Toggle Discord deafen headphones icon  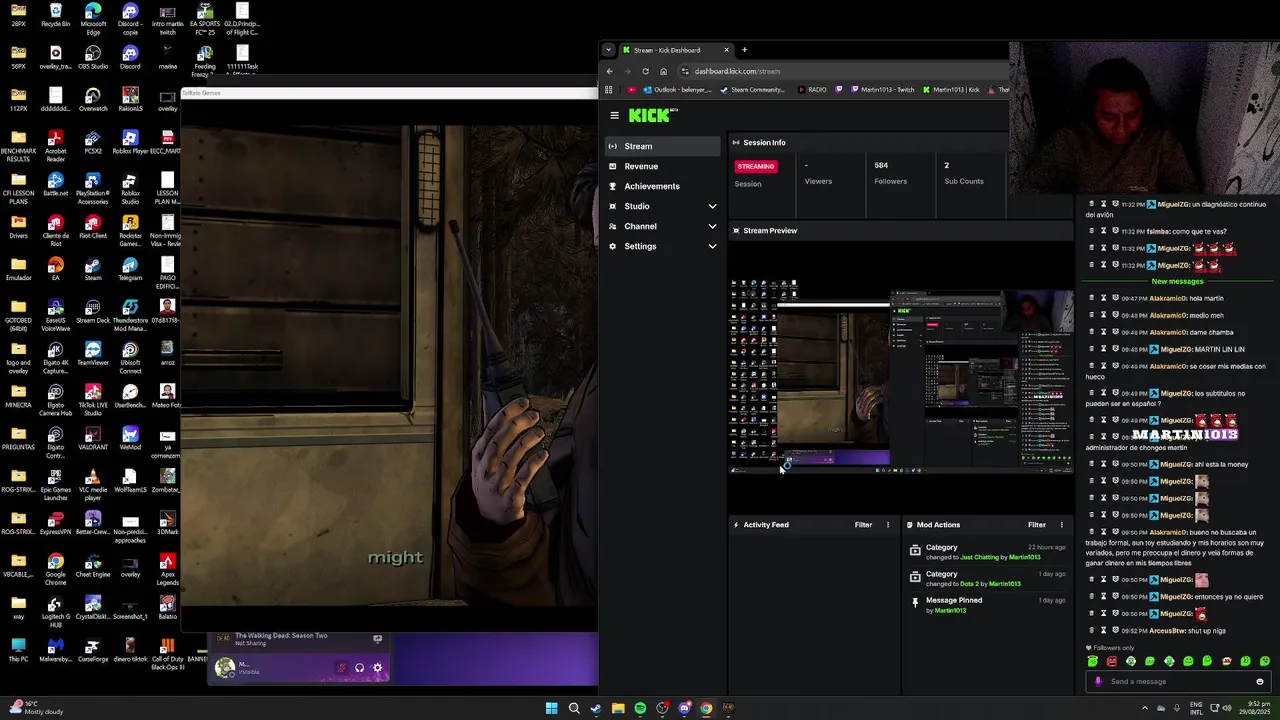tap(359, 667)
